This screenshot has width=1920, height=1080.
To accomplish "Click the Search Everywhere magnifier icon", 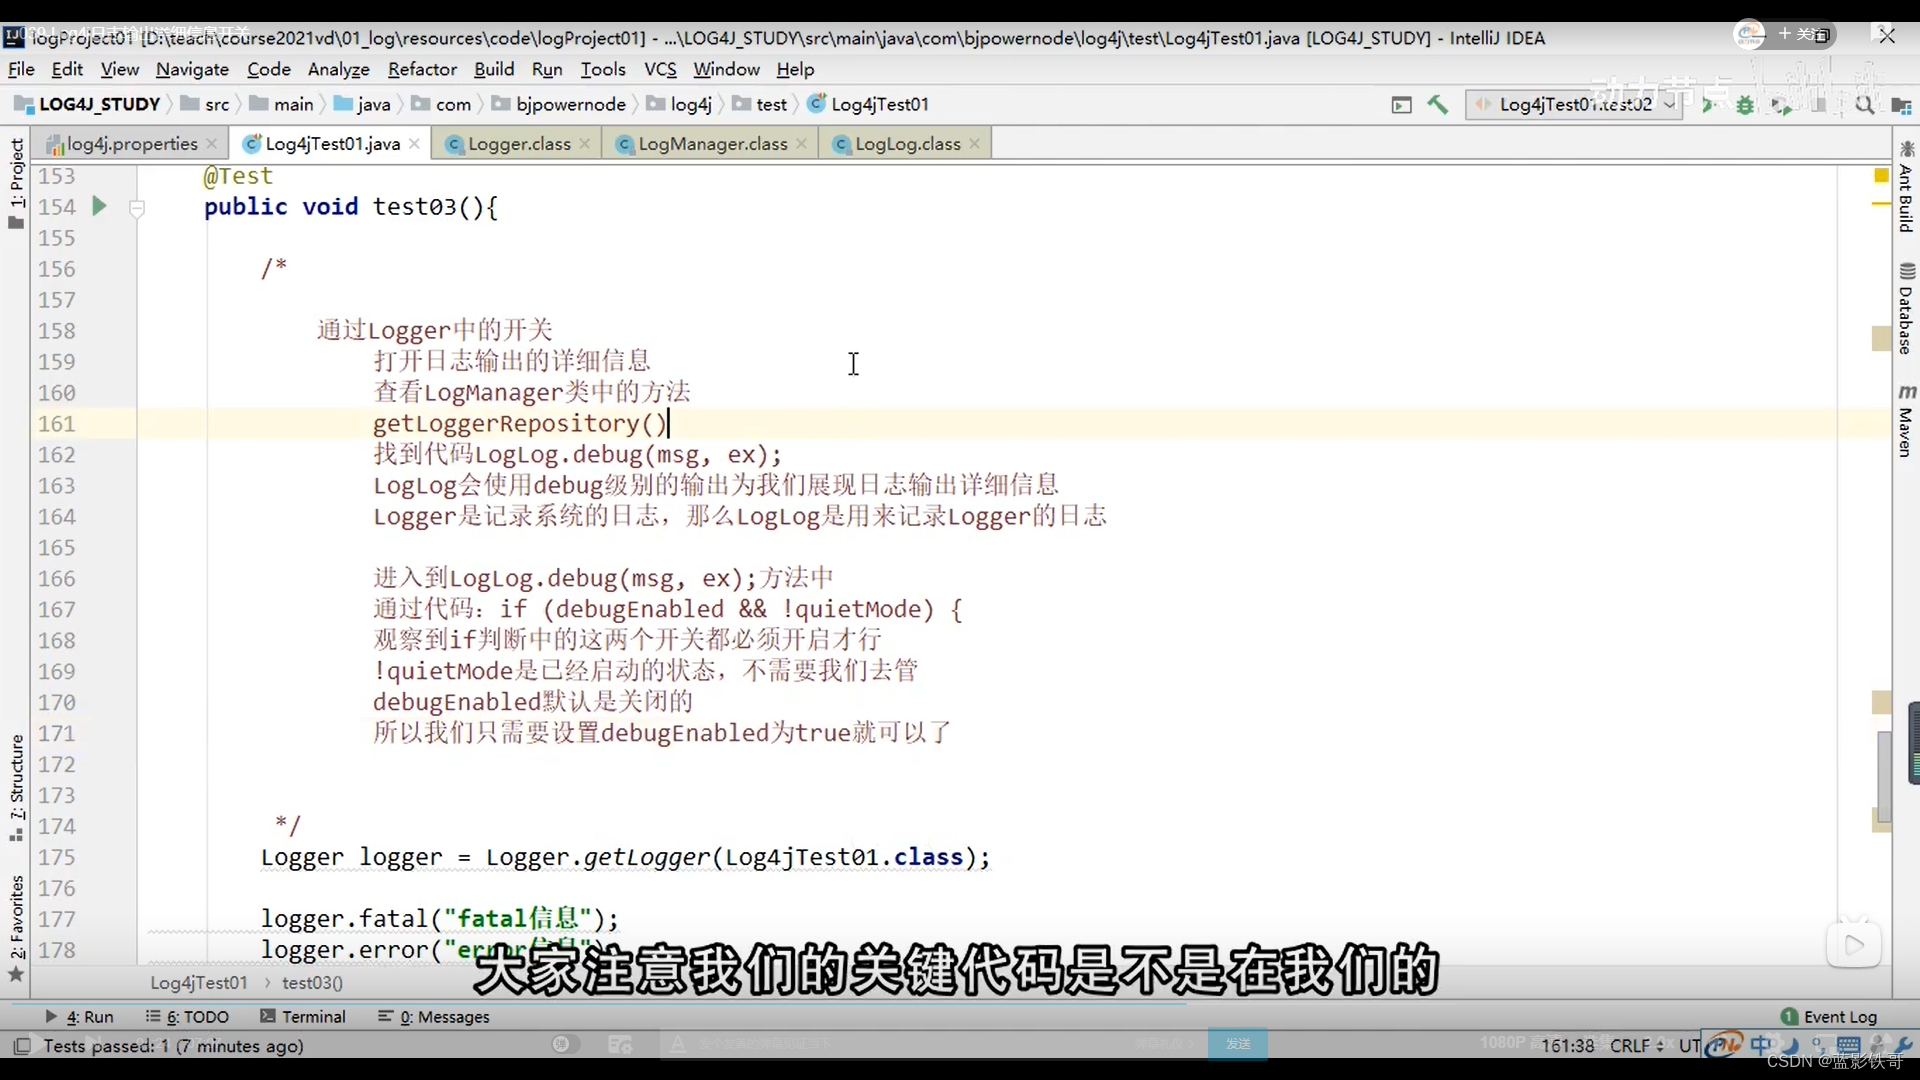I will click(x=1864, y=104).
